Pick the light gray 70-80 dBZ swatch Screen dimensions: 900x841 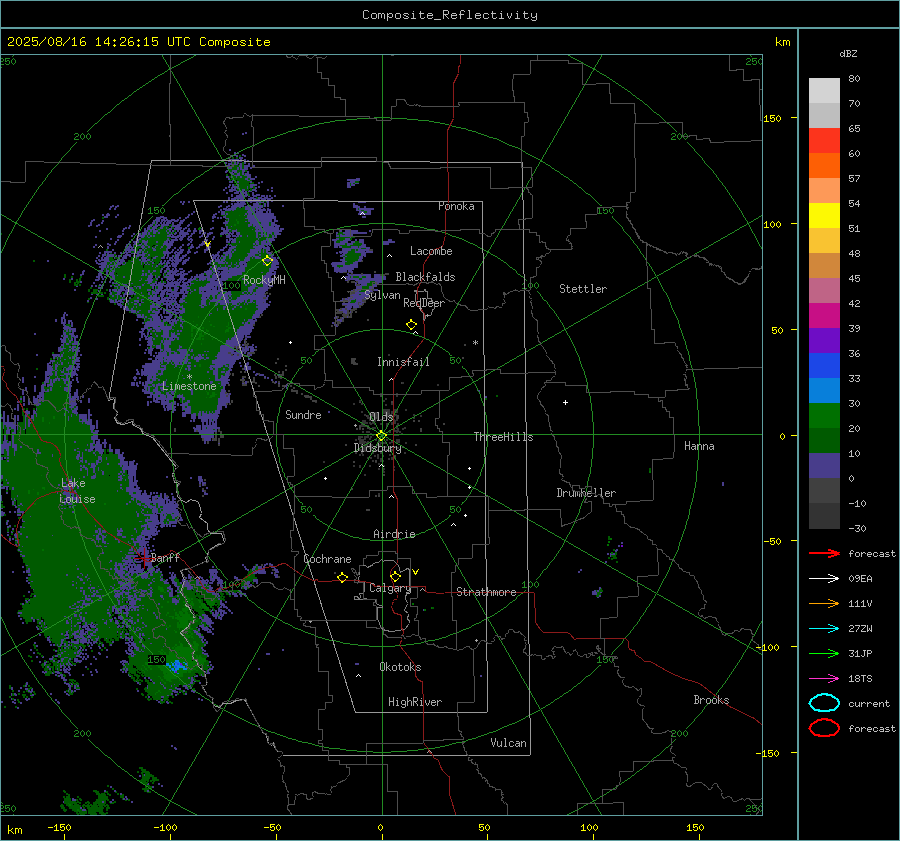[824, 91]
